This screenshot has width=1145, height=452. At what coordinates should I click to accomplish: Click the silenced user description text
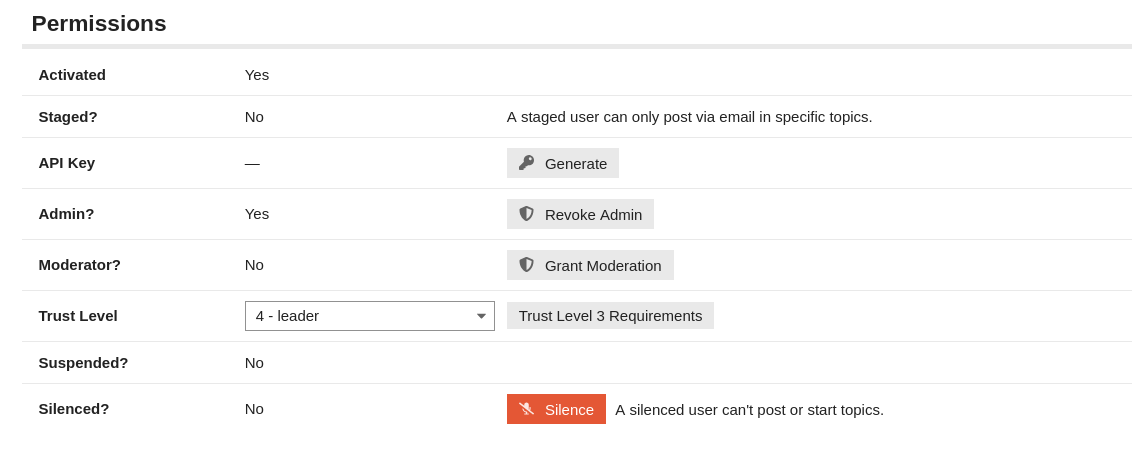[x=749, y=410]
